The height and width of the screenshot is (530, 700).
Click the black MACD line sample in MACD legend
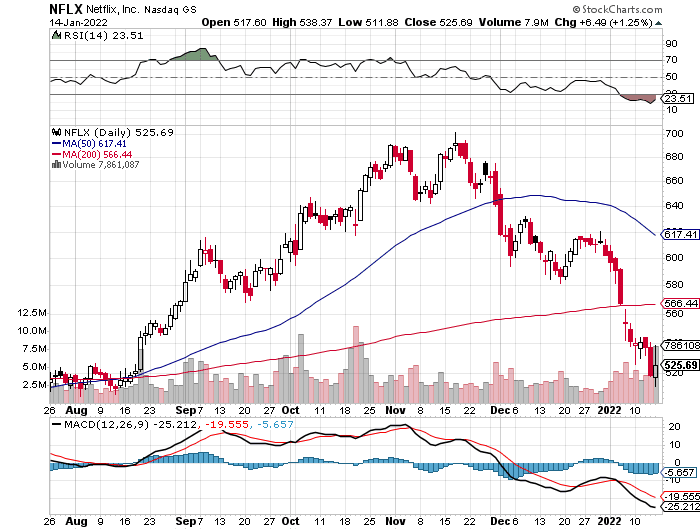coord(57,424)
